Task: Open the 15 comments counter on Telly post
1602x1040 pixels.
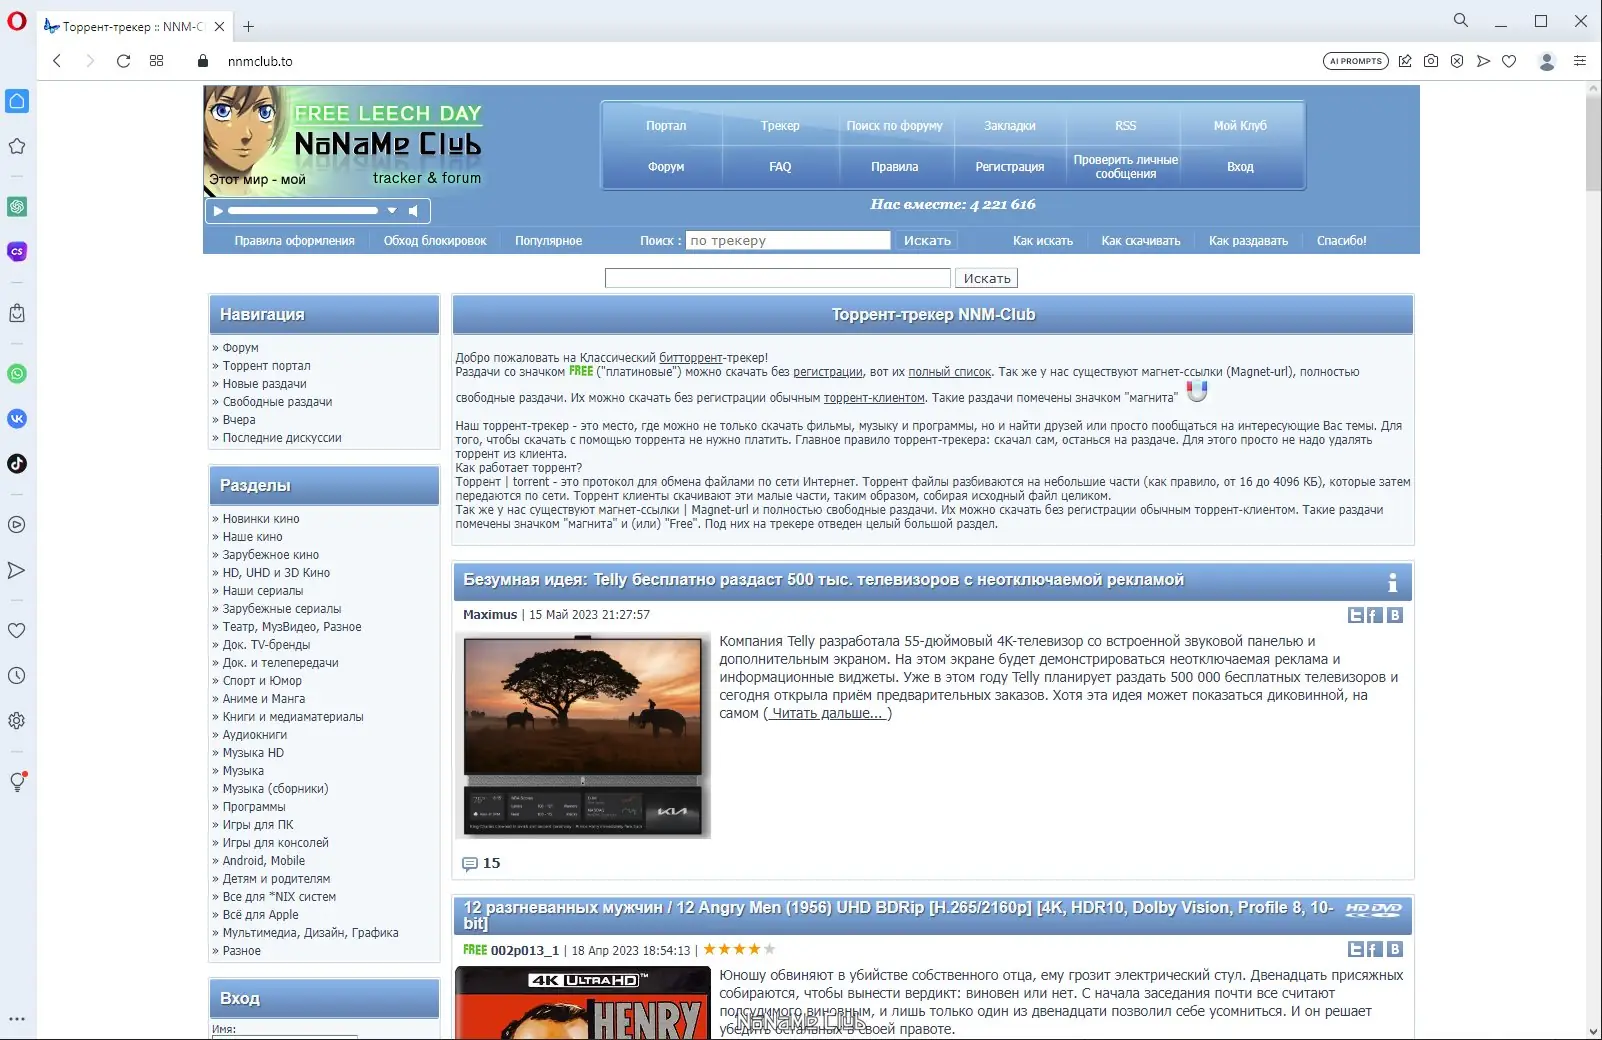Action: pos(481,863)
